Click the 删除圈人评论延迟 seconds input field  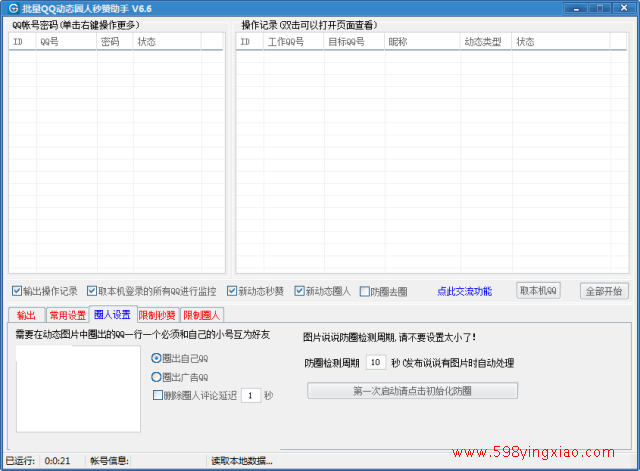click(251, 395)
